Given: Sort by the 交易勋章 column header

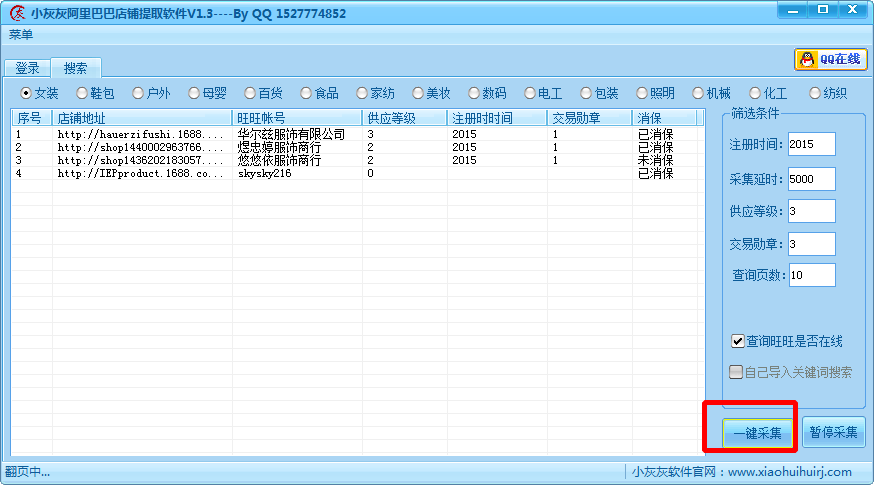Looking at the screenshot, I should [x=590, y=118].
